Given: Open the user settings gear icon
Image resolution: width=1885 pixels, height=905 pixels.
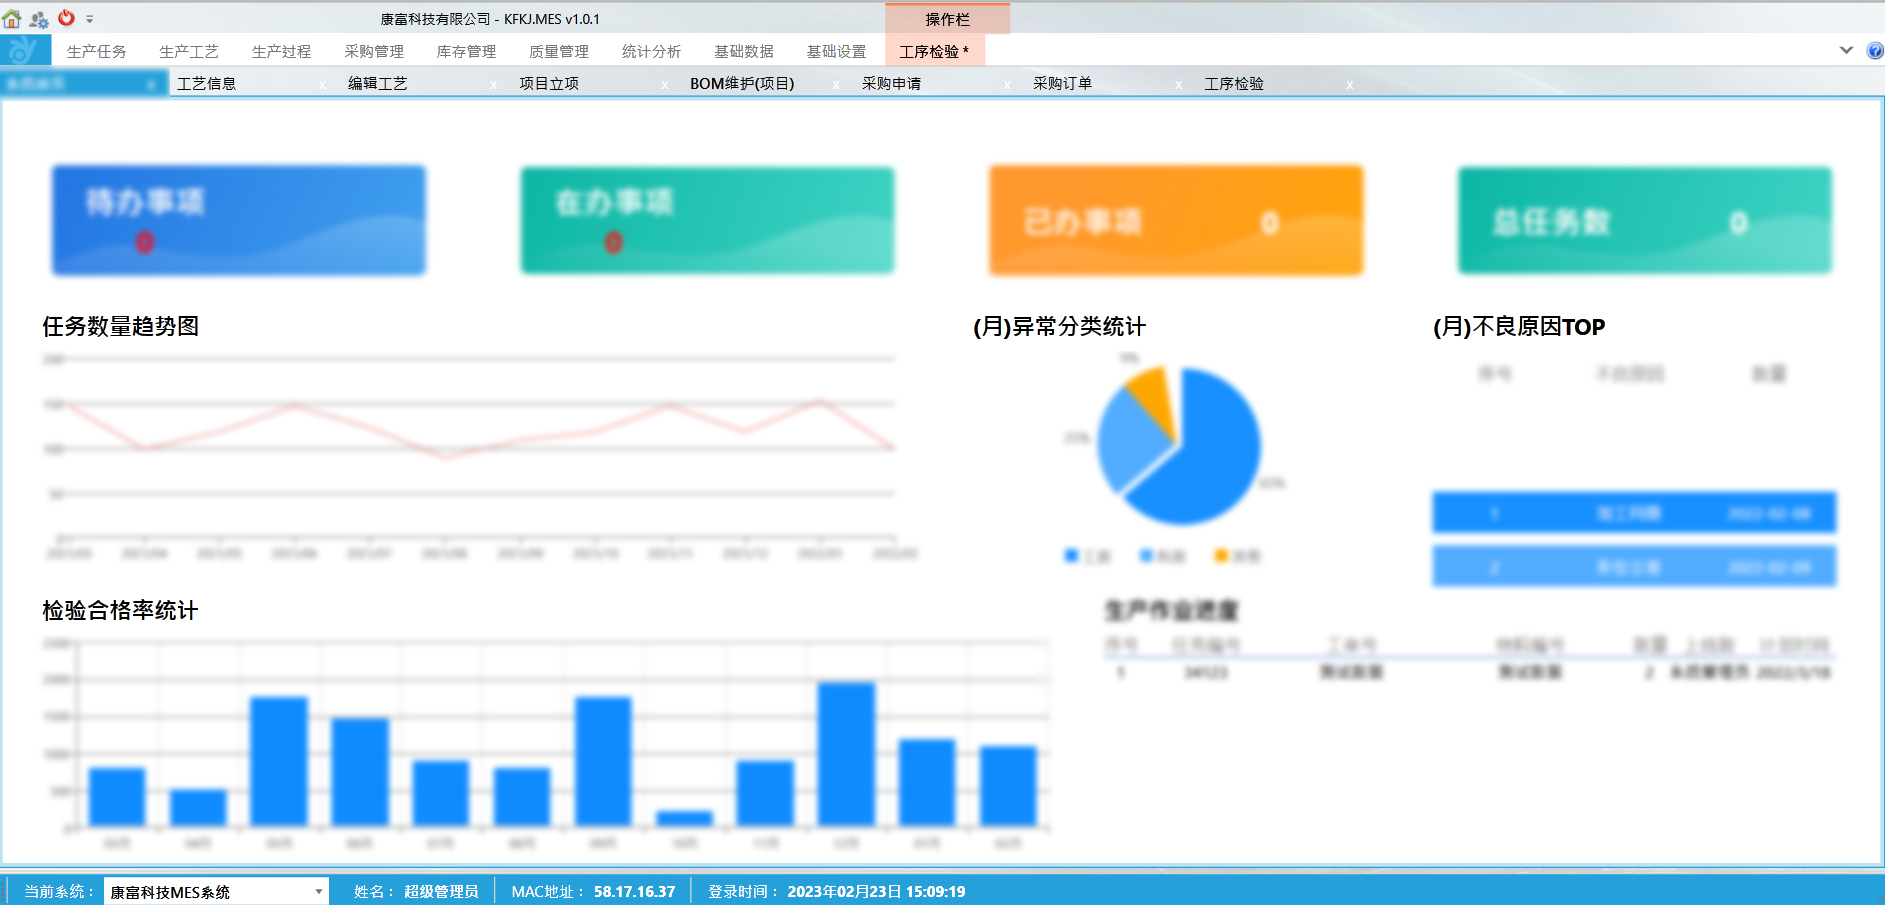Looking at the screenshot, I should tap(39, 19).
